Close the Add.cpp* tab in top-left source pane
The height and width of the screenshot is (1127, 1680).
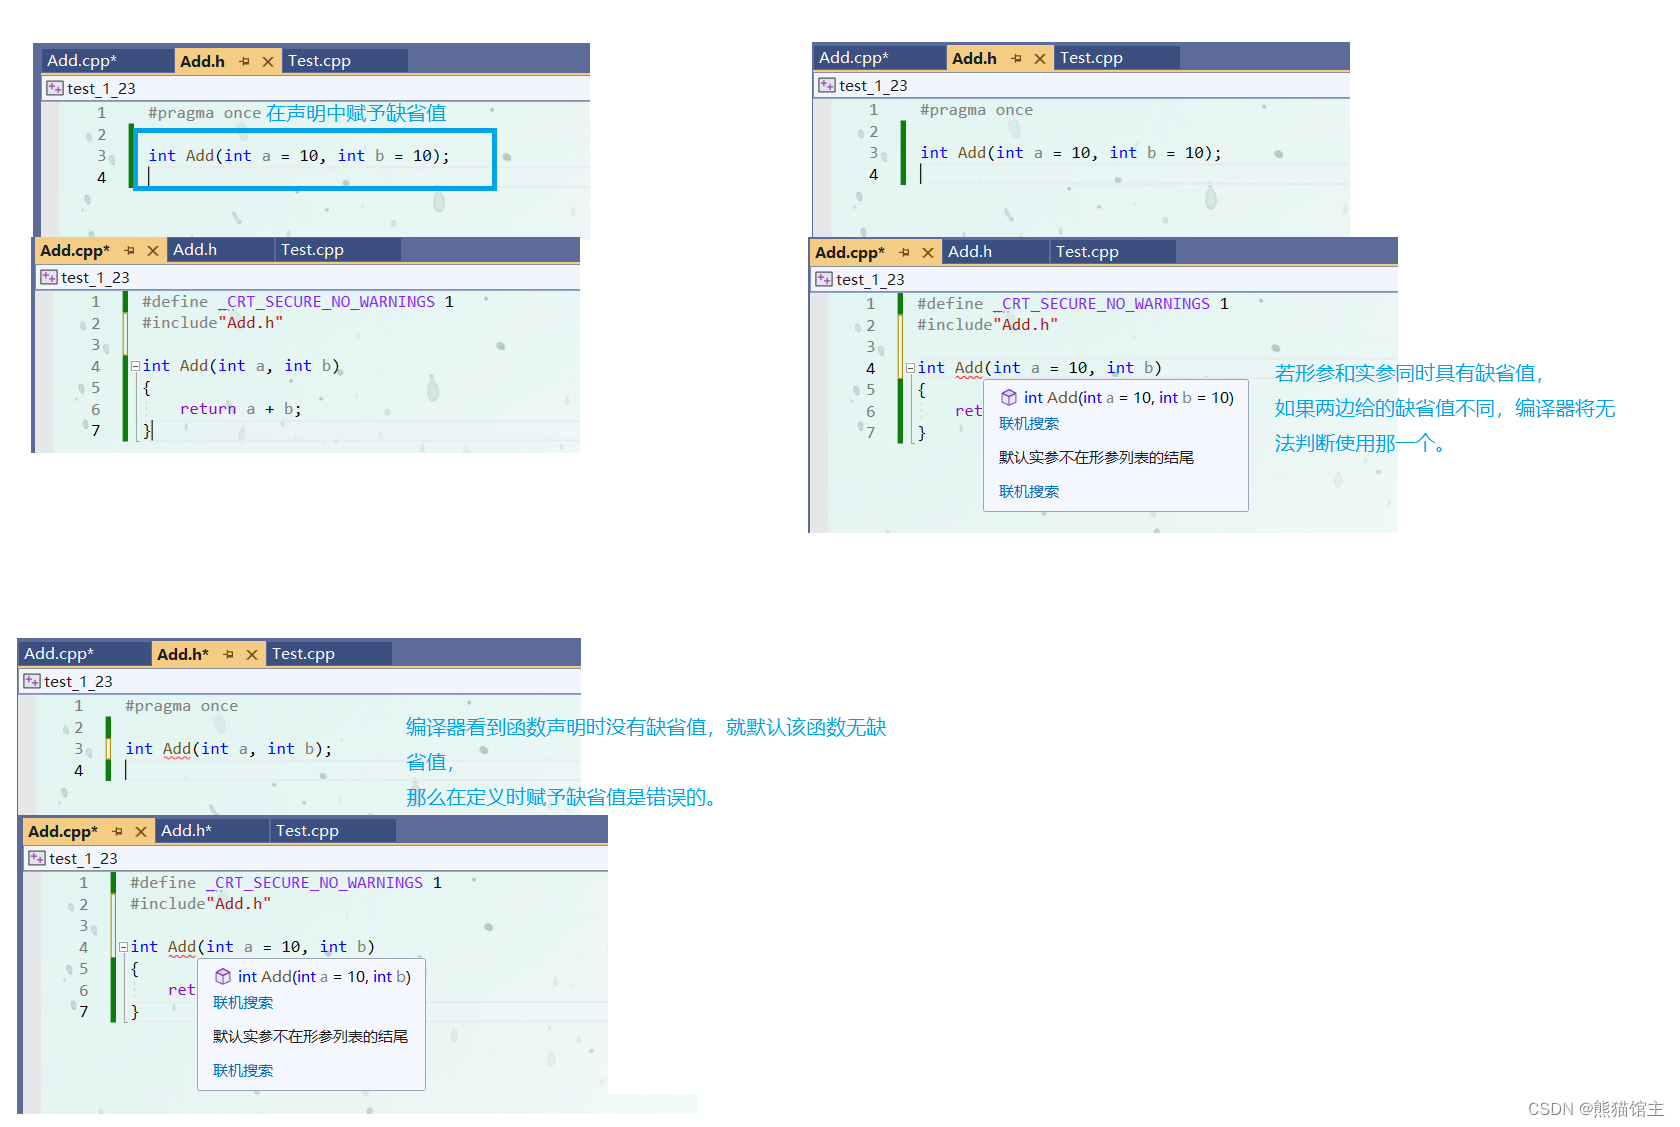pyautogui.click(x=153, y=251)
